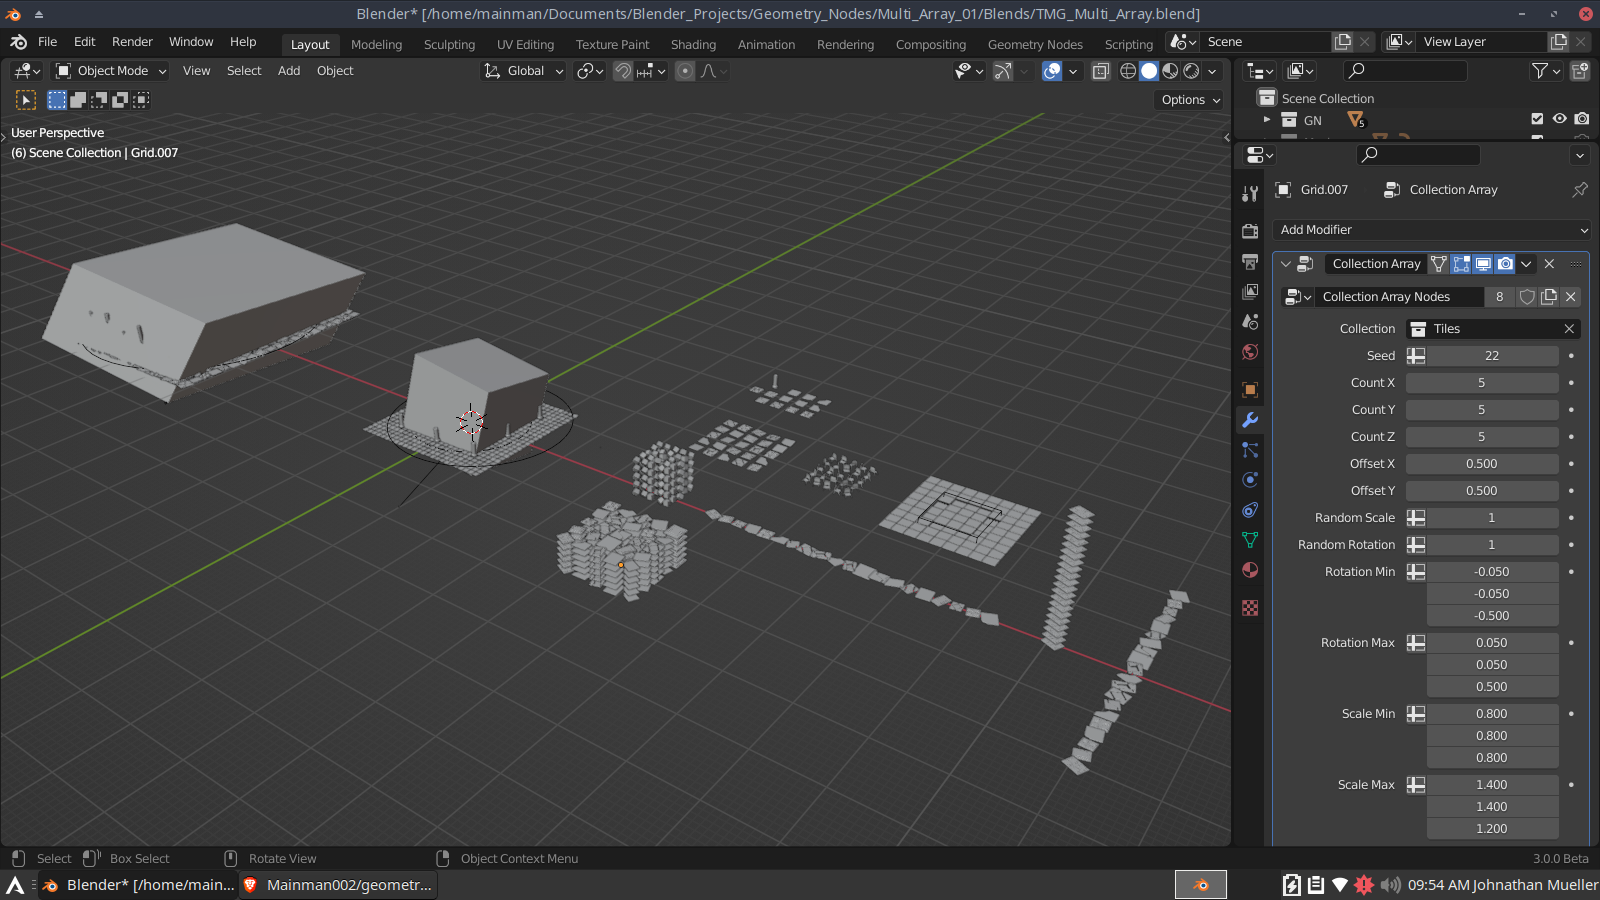
Task: Open the Add Modifier dropdown
Action: pos(1430,230)
